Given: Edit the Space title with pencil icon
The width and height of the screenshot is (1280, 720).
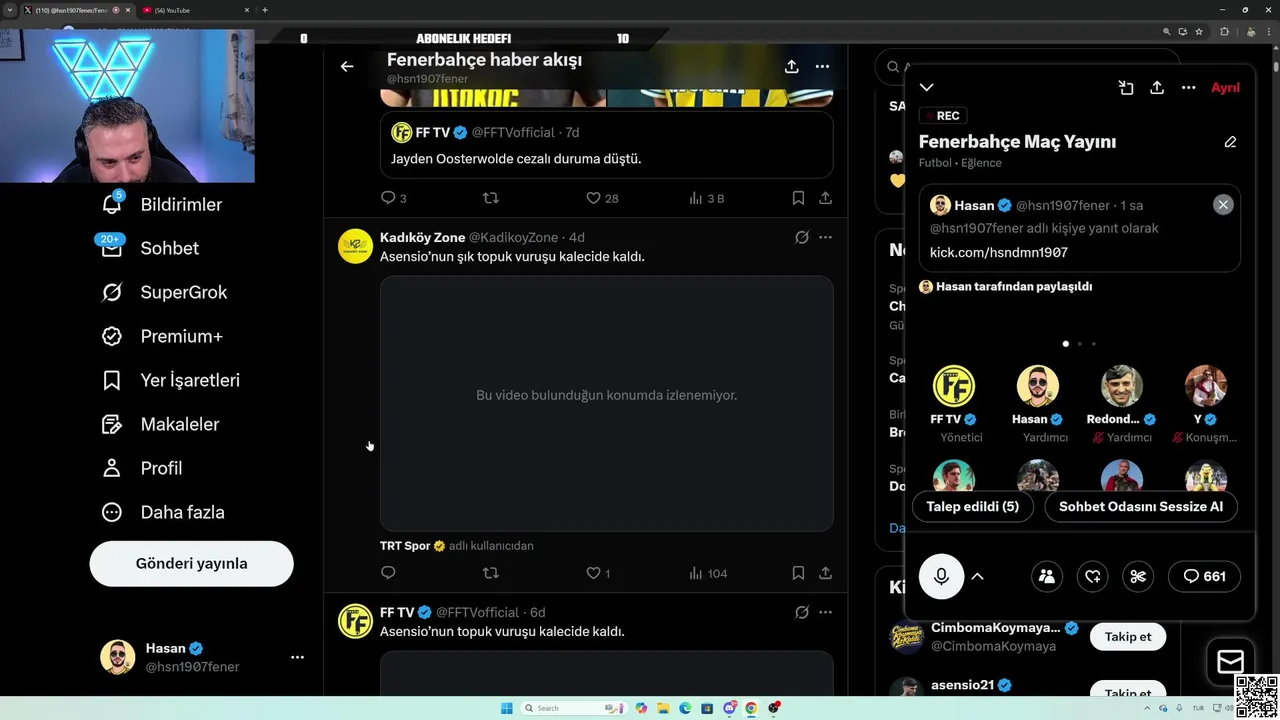Looking at the screenshot, I should click(1230, 142).
